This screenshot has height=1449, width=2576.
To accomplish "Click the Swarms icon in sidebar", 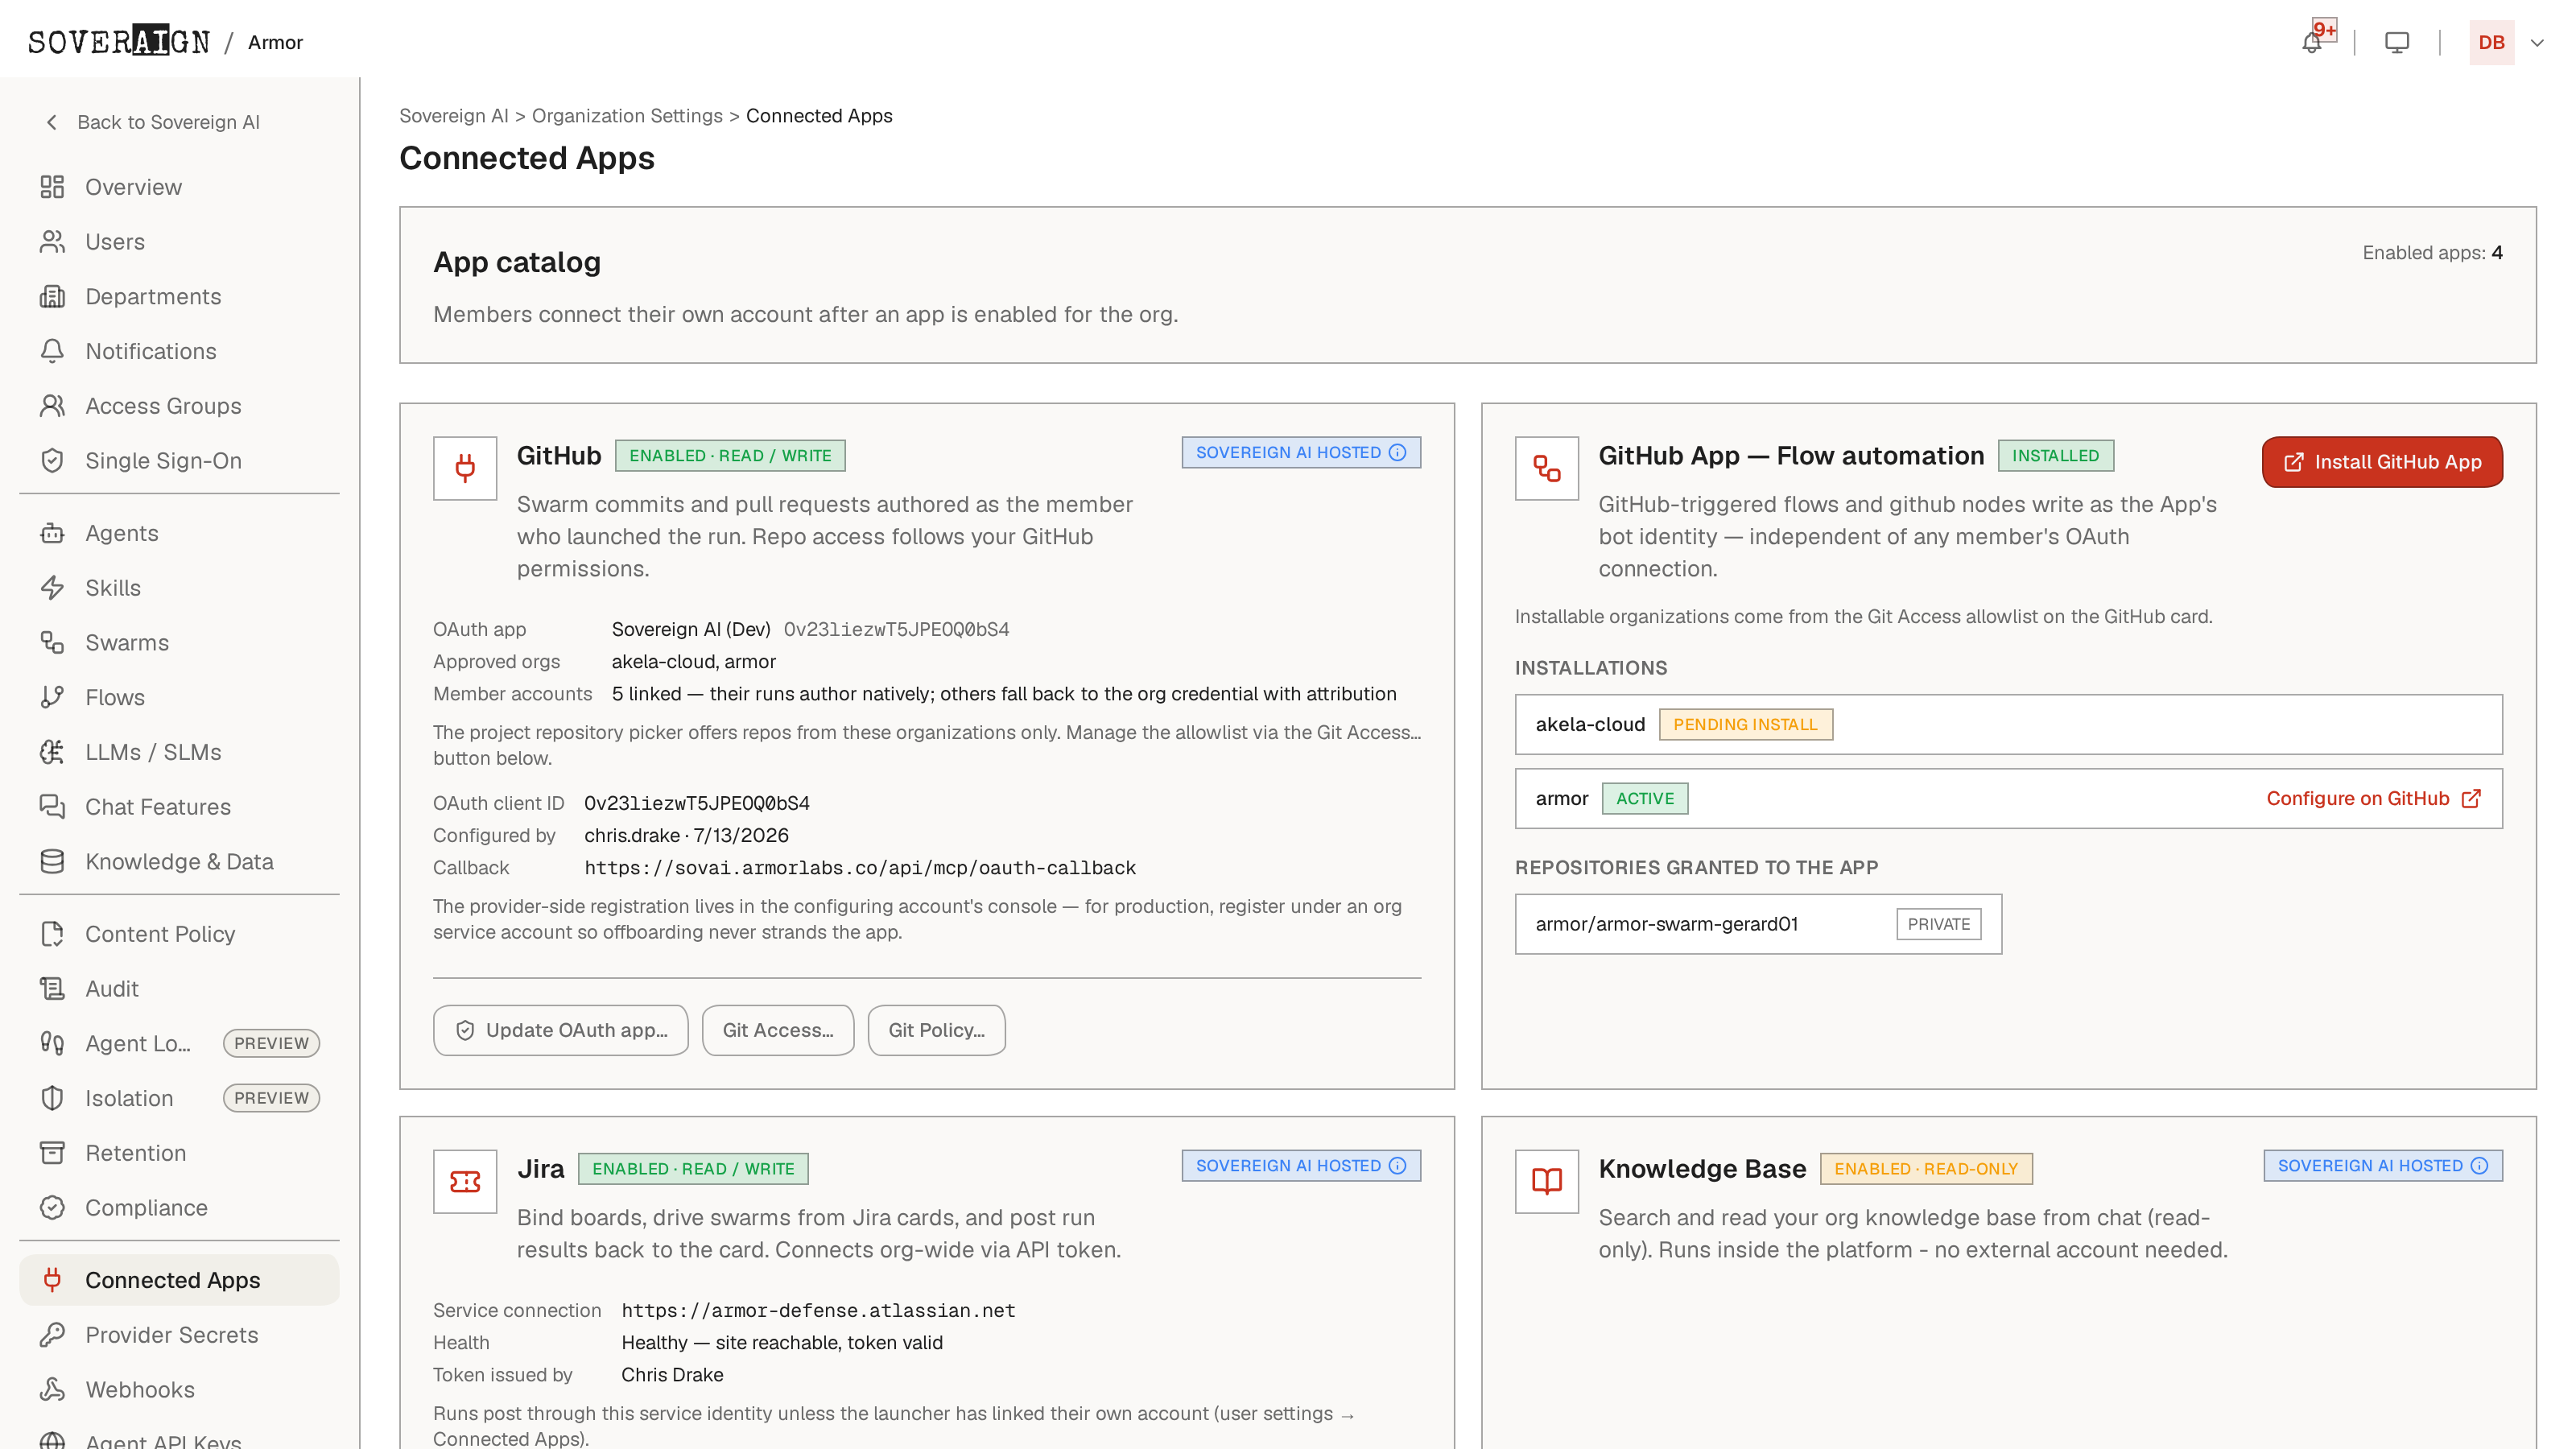I will (52, 643).
